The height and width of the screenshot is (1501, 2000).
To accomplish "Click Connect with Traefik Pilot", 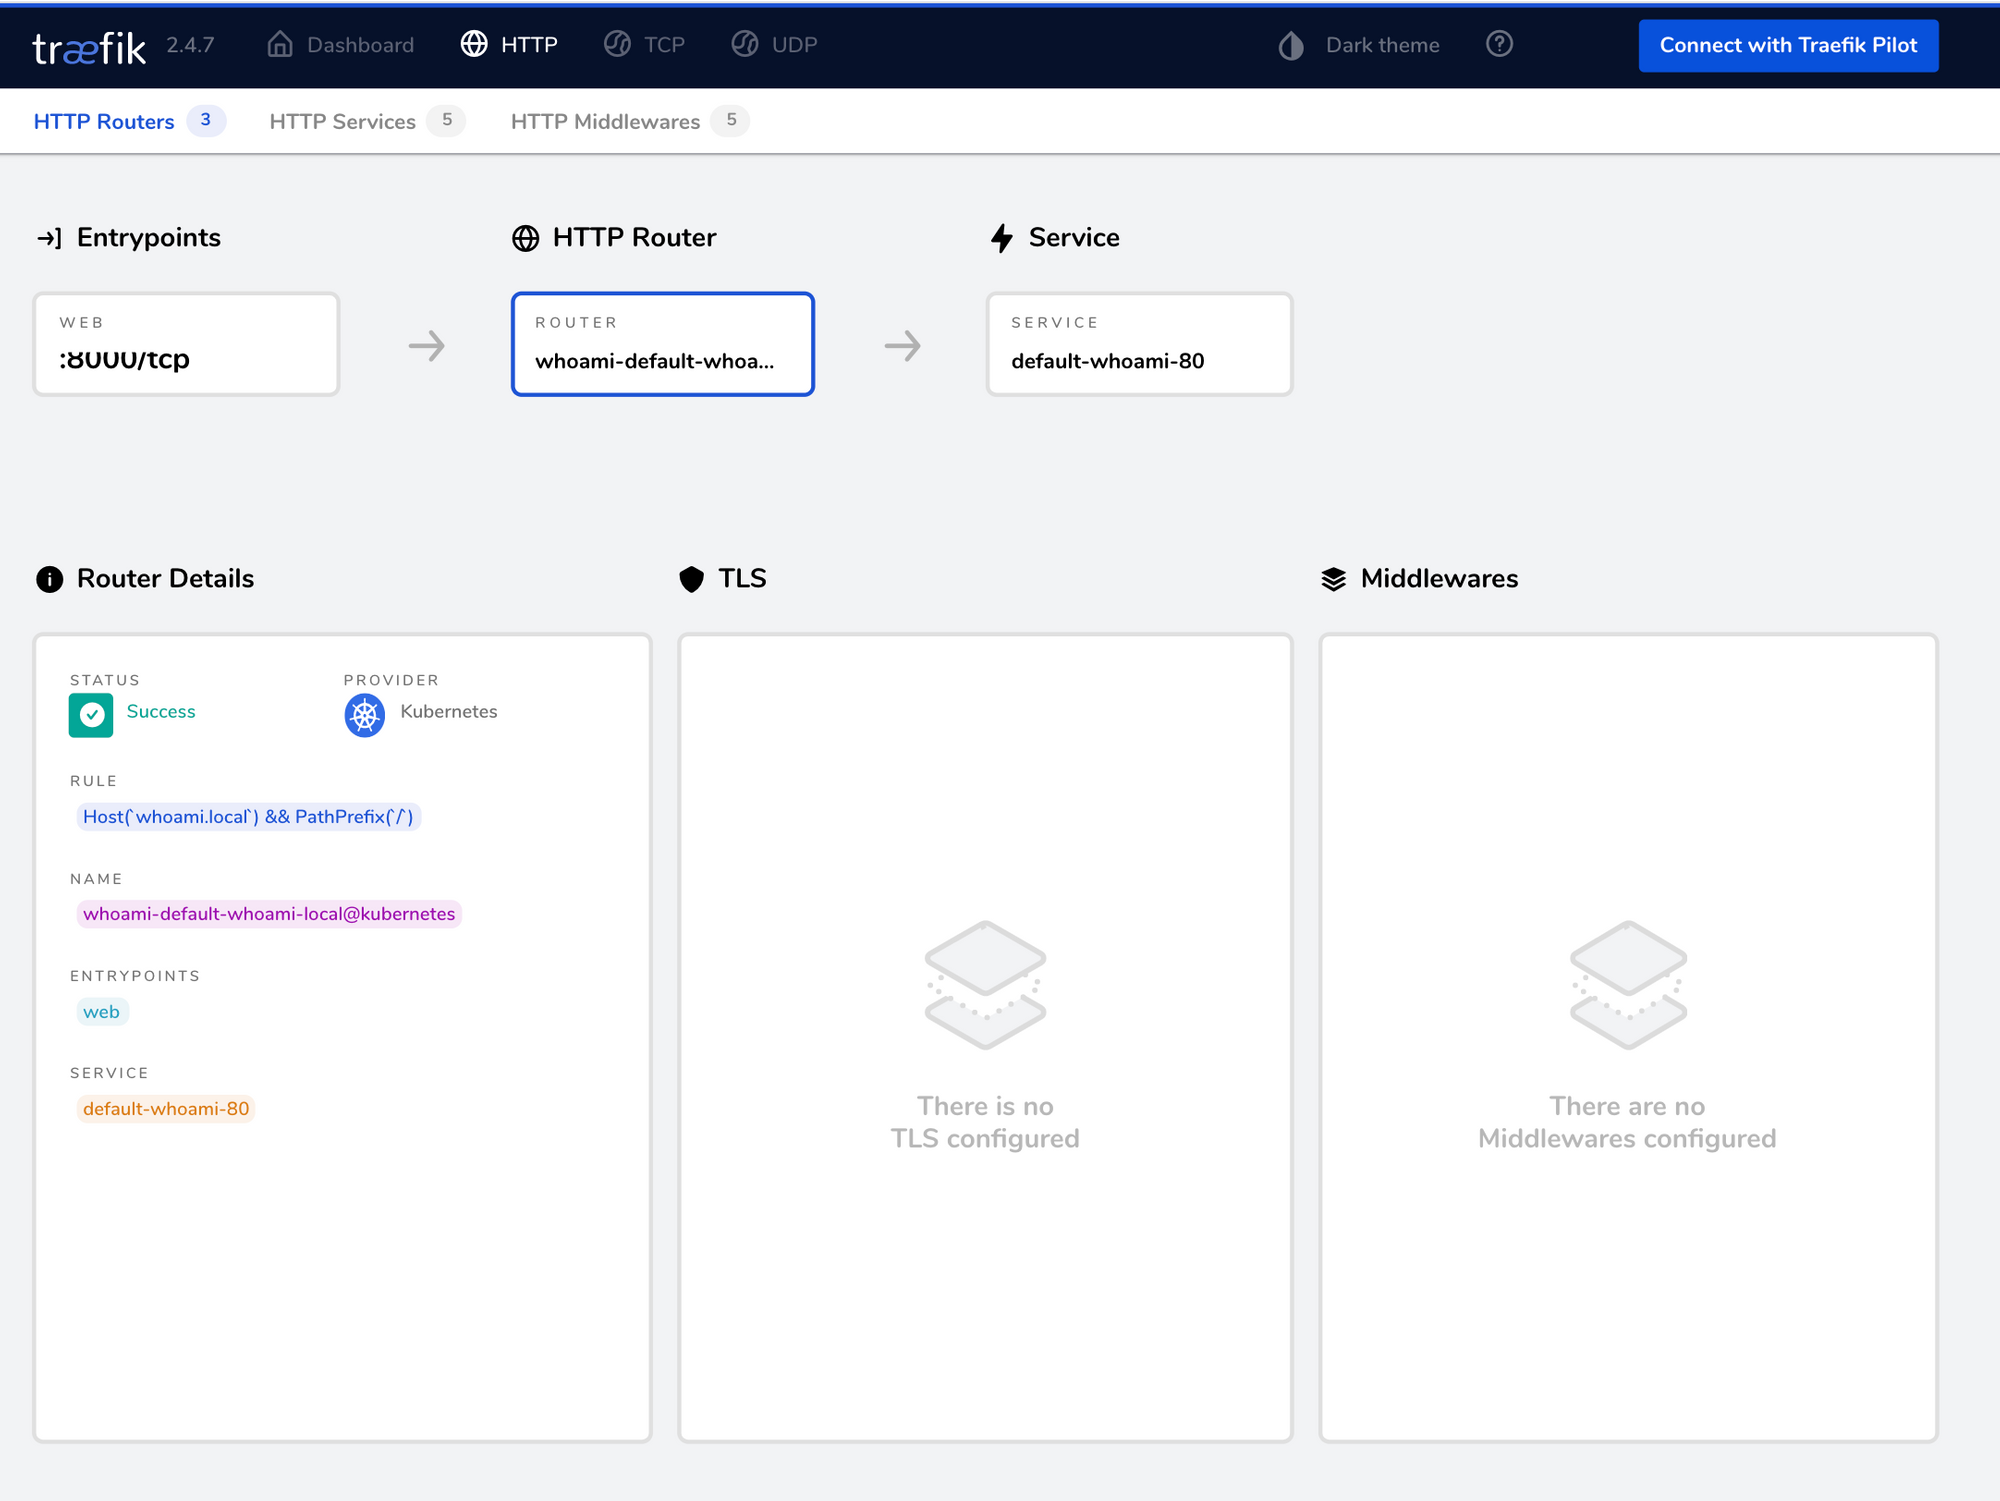I will 1788,45.
